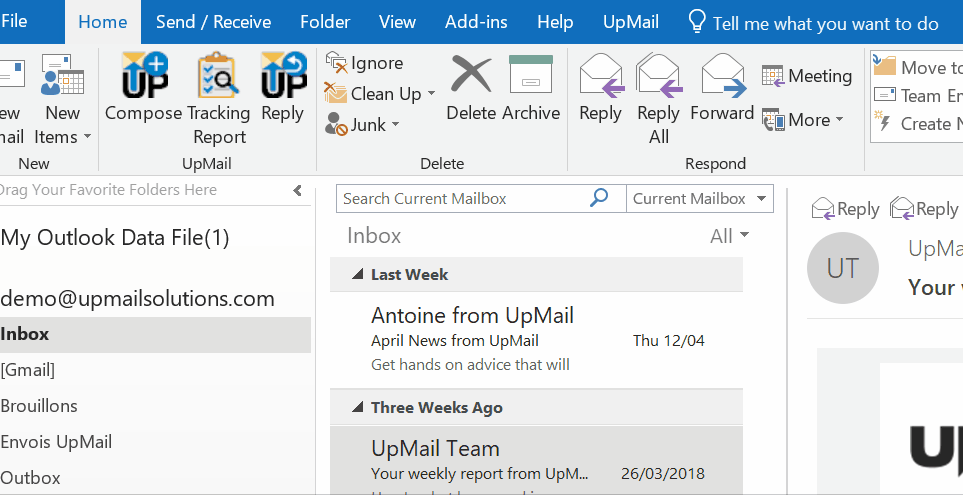Click the Team Email quick step

point(918,95)
